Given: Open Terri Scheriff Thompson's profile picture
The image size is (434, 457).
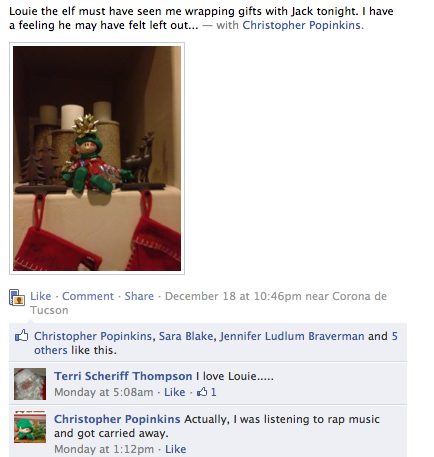Looking at the screenshot, I should pyautogui.click(x=30, y=384).
